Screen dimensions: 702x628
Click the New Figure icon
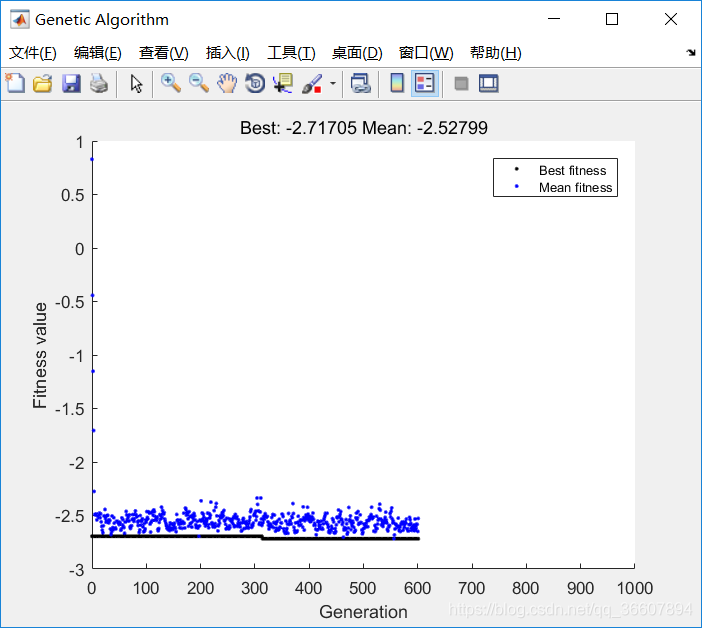click(15, 84)
